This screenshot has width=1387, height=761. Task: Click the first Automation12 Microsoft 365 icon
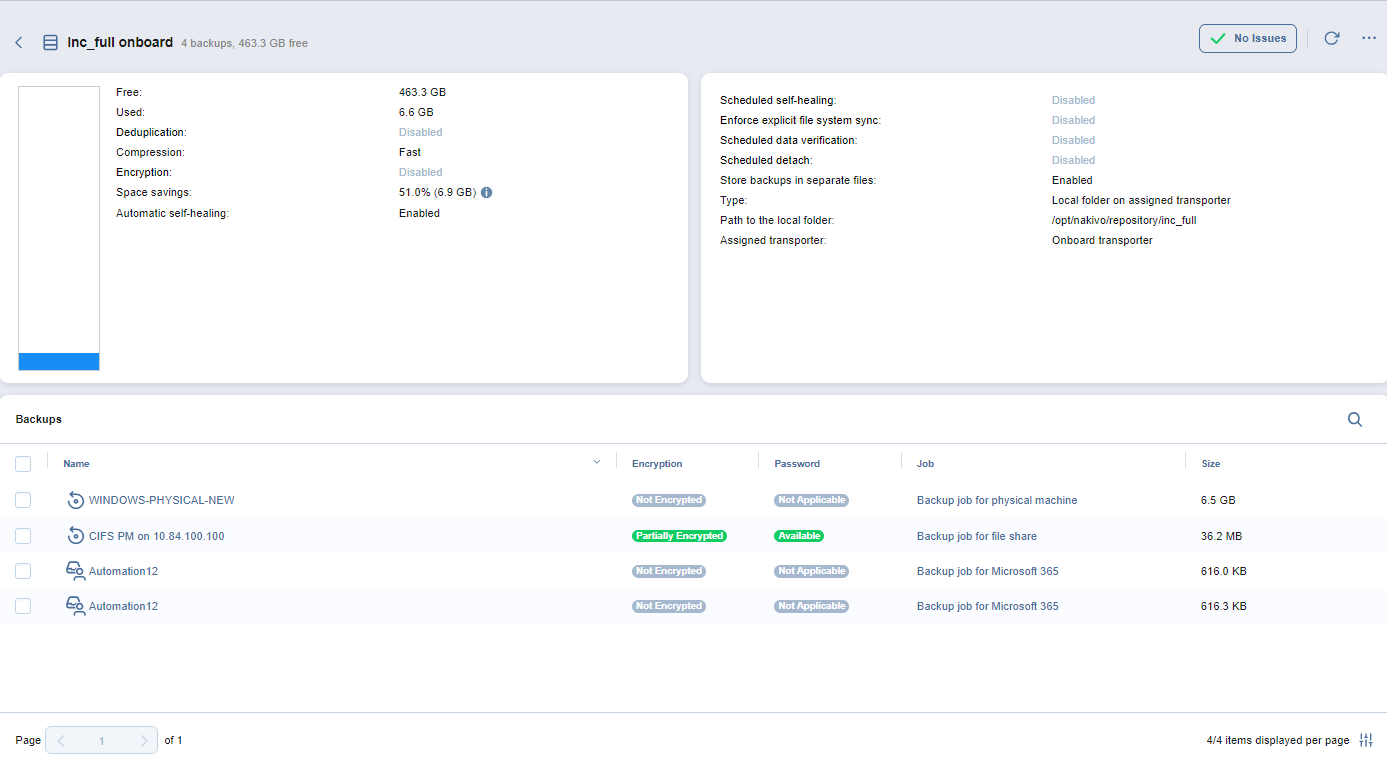click(75, 571)
